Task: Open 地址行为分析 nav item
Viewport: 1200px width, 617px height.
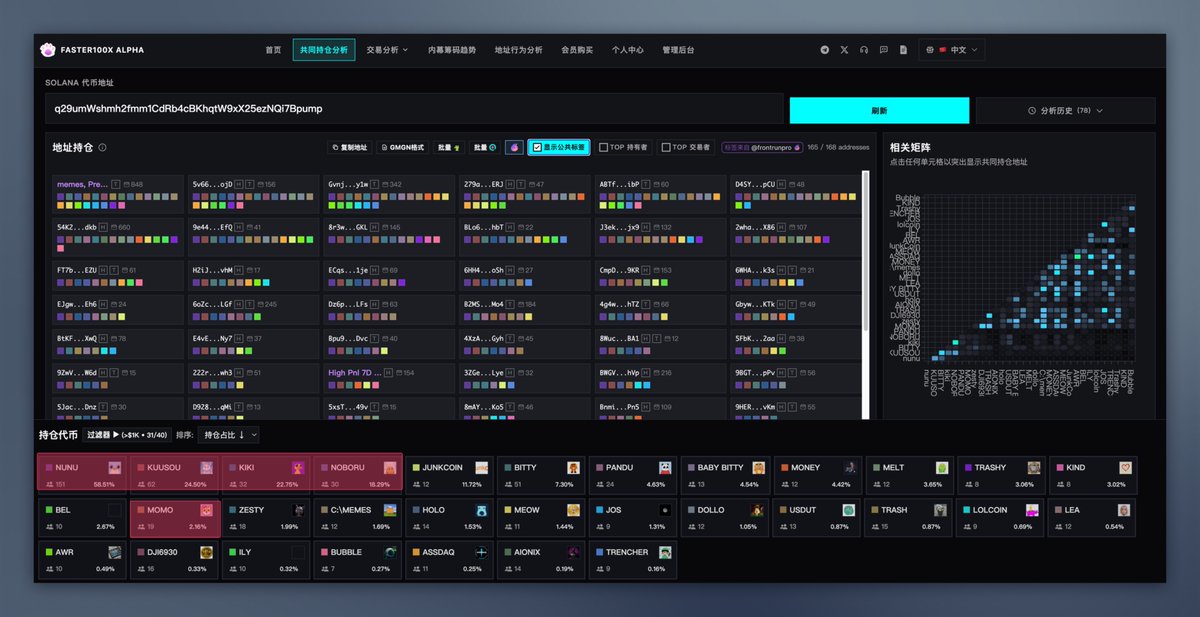Action: pos(519,49)
